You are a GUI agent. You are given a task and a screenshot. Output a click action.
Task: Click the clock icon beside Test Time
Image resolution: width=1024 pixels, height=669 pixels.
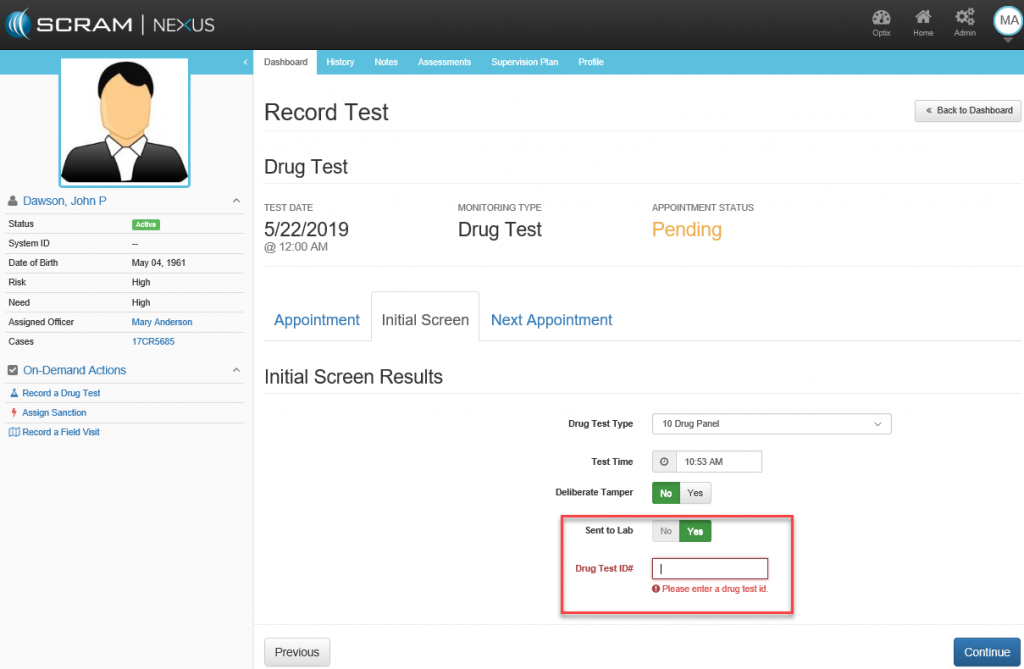pos(664,461)
